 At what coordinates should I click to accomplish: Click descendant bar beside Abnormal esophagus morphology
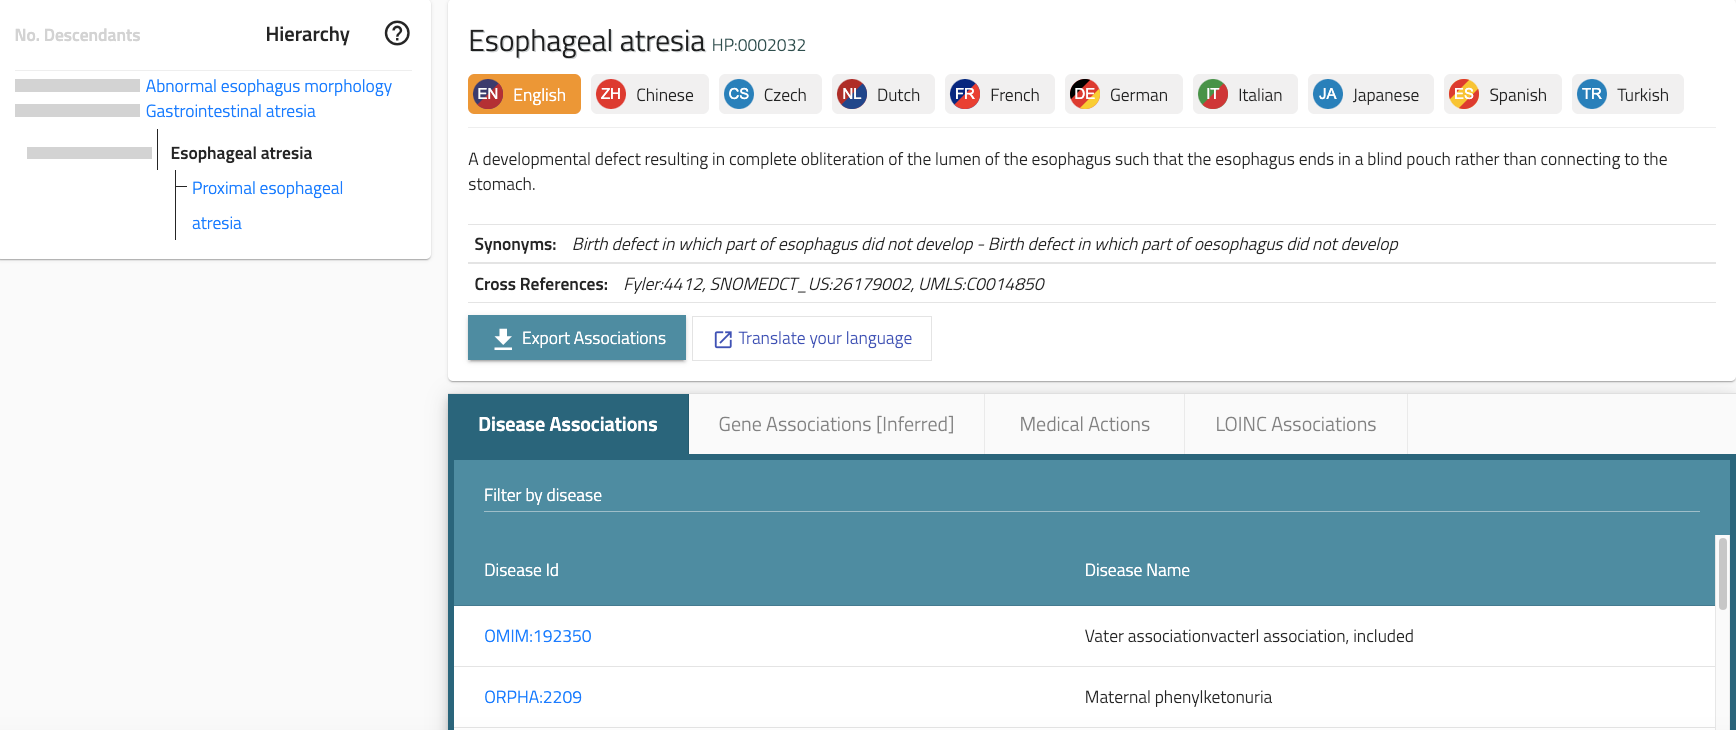pyautogui.click(x=77, y=86)
